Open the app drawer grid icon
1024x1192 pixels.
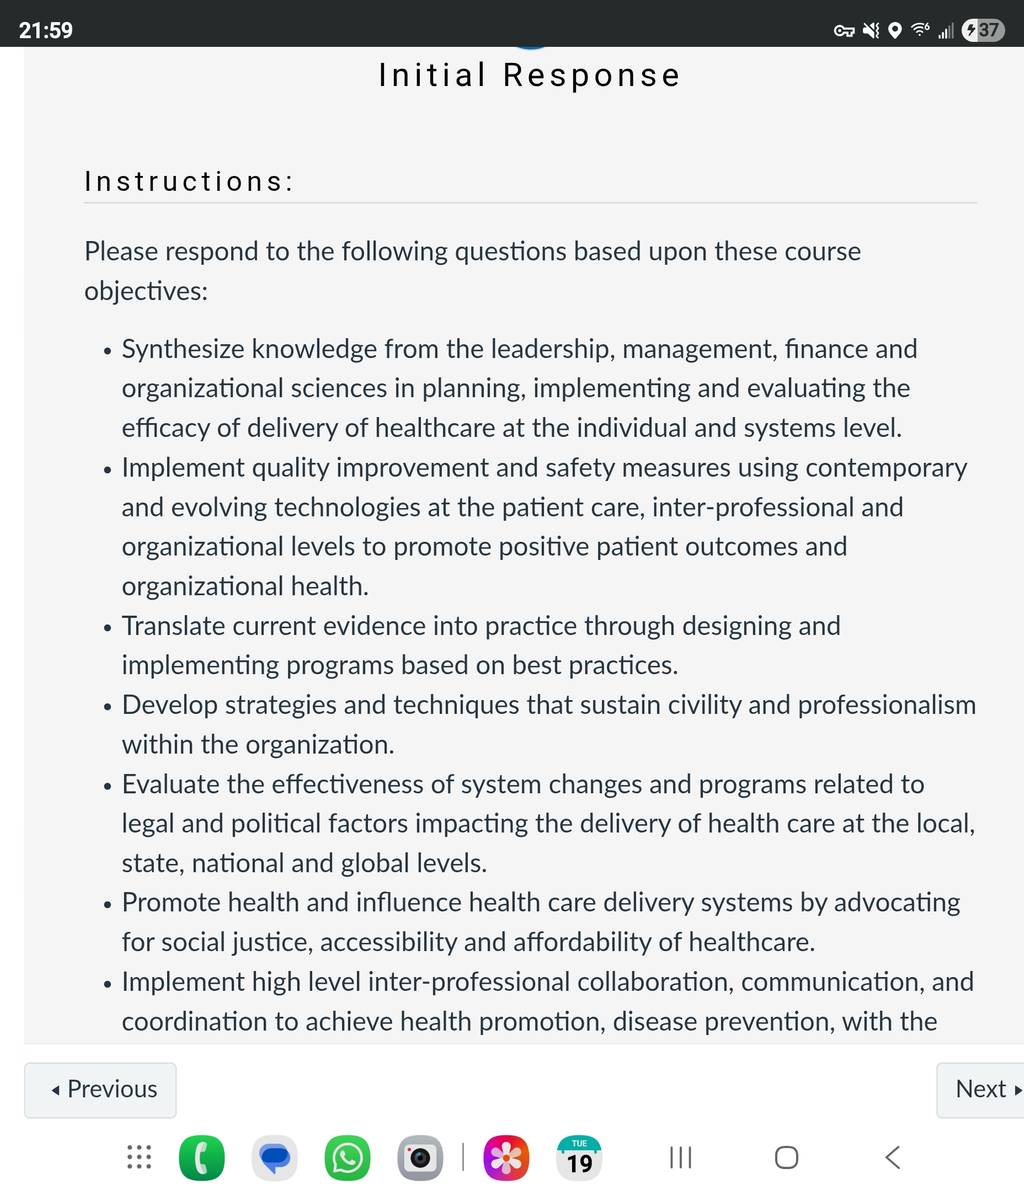click(139, 1157)
